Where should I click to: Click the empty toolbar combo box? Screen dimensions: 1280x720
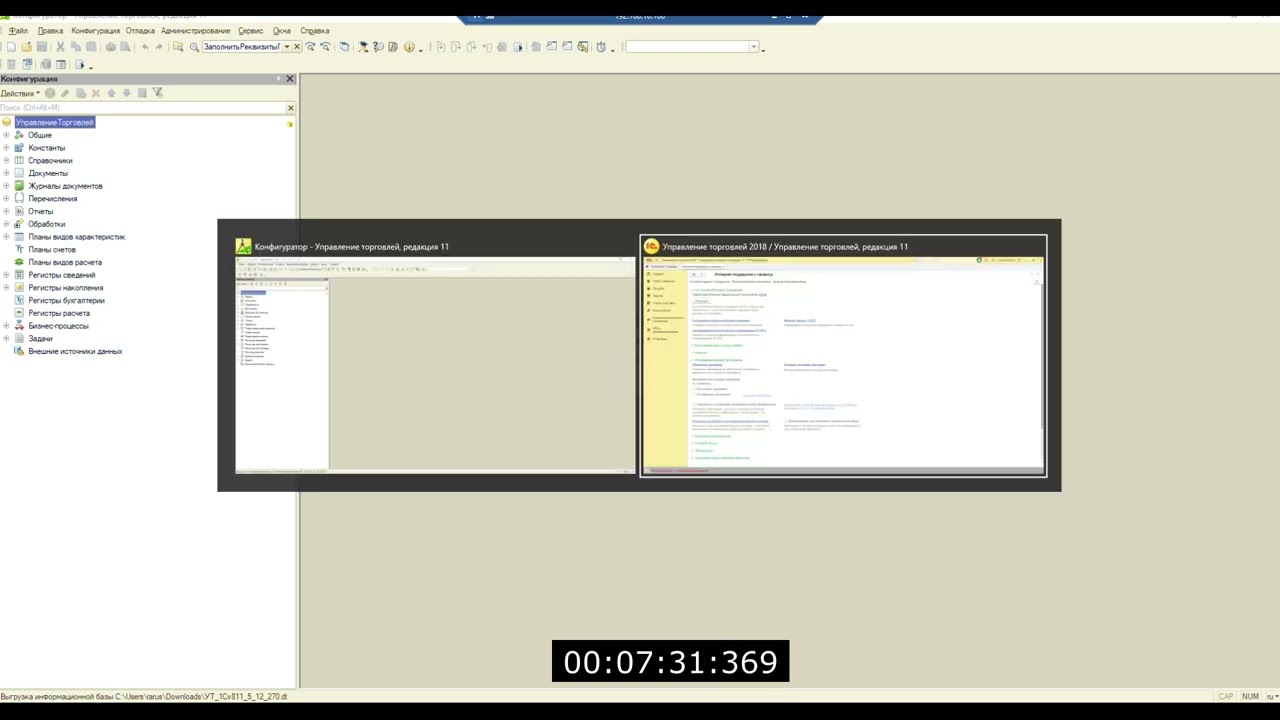click(691, 47)
